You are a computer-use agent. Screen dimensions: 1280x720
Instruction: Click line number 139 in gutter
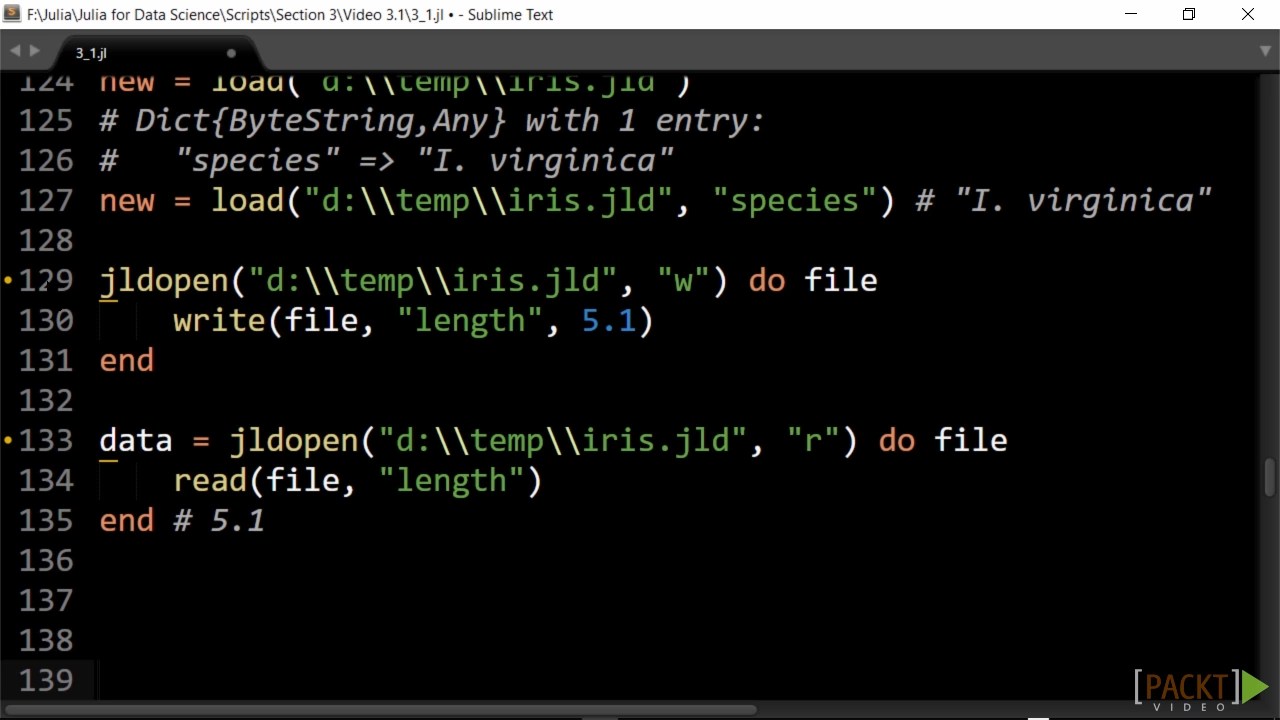click(x=46, y=680)
